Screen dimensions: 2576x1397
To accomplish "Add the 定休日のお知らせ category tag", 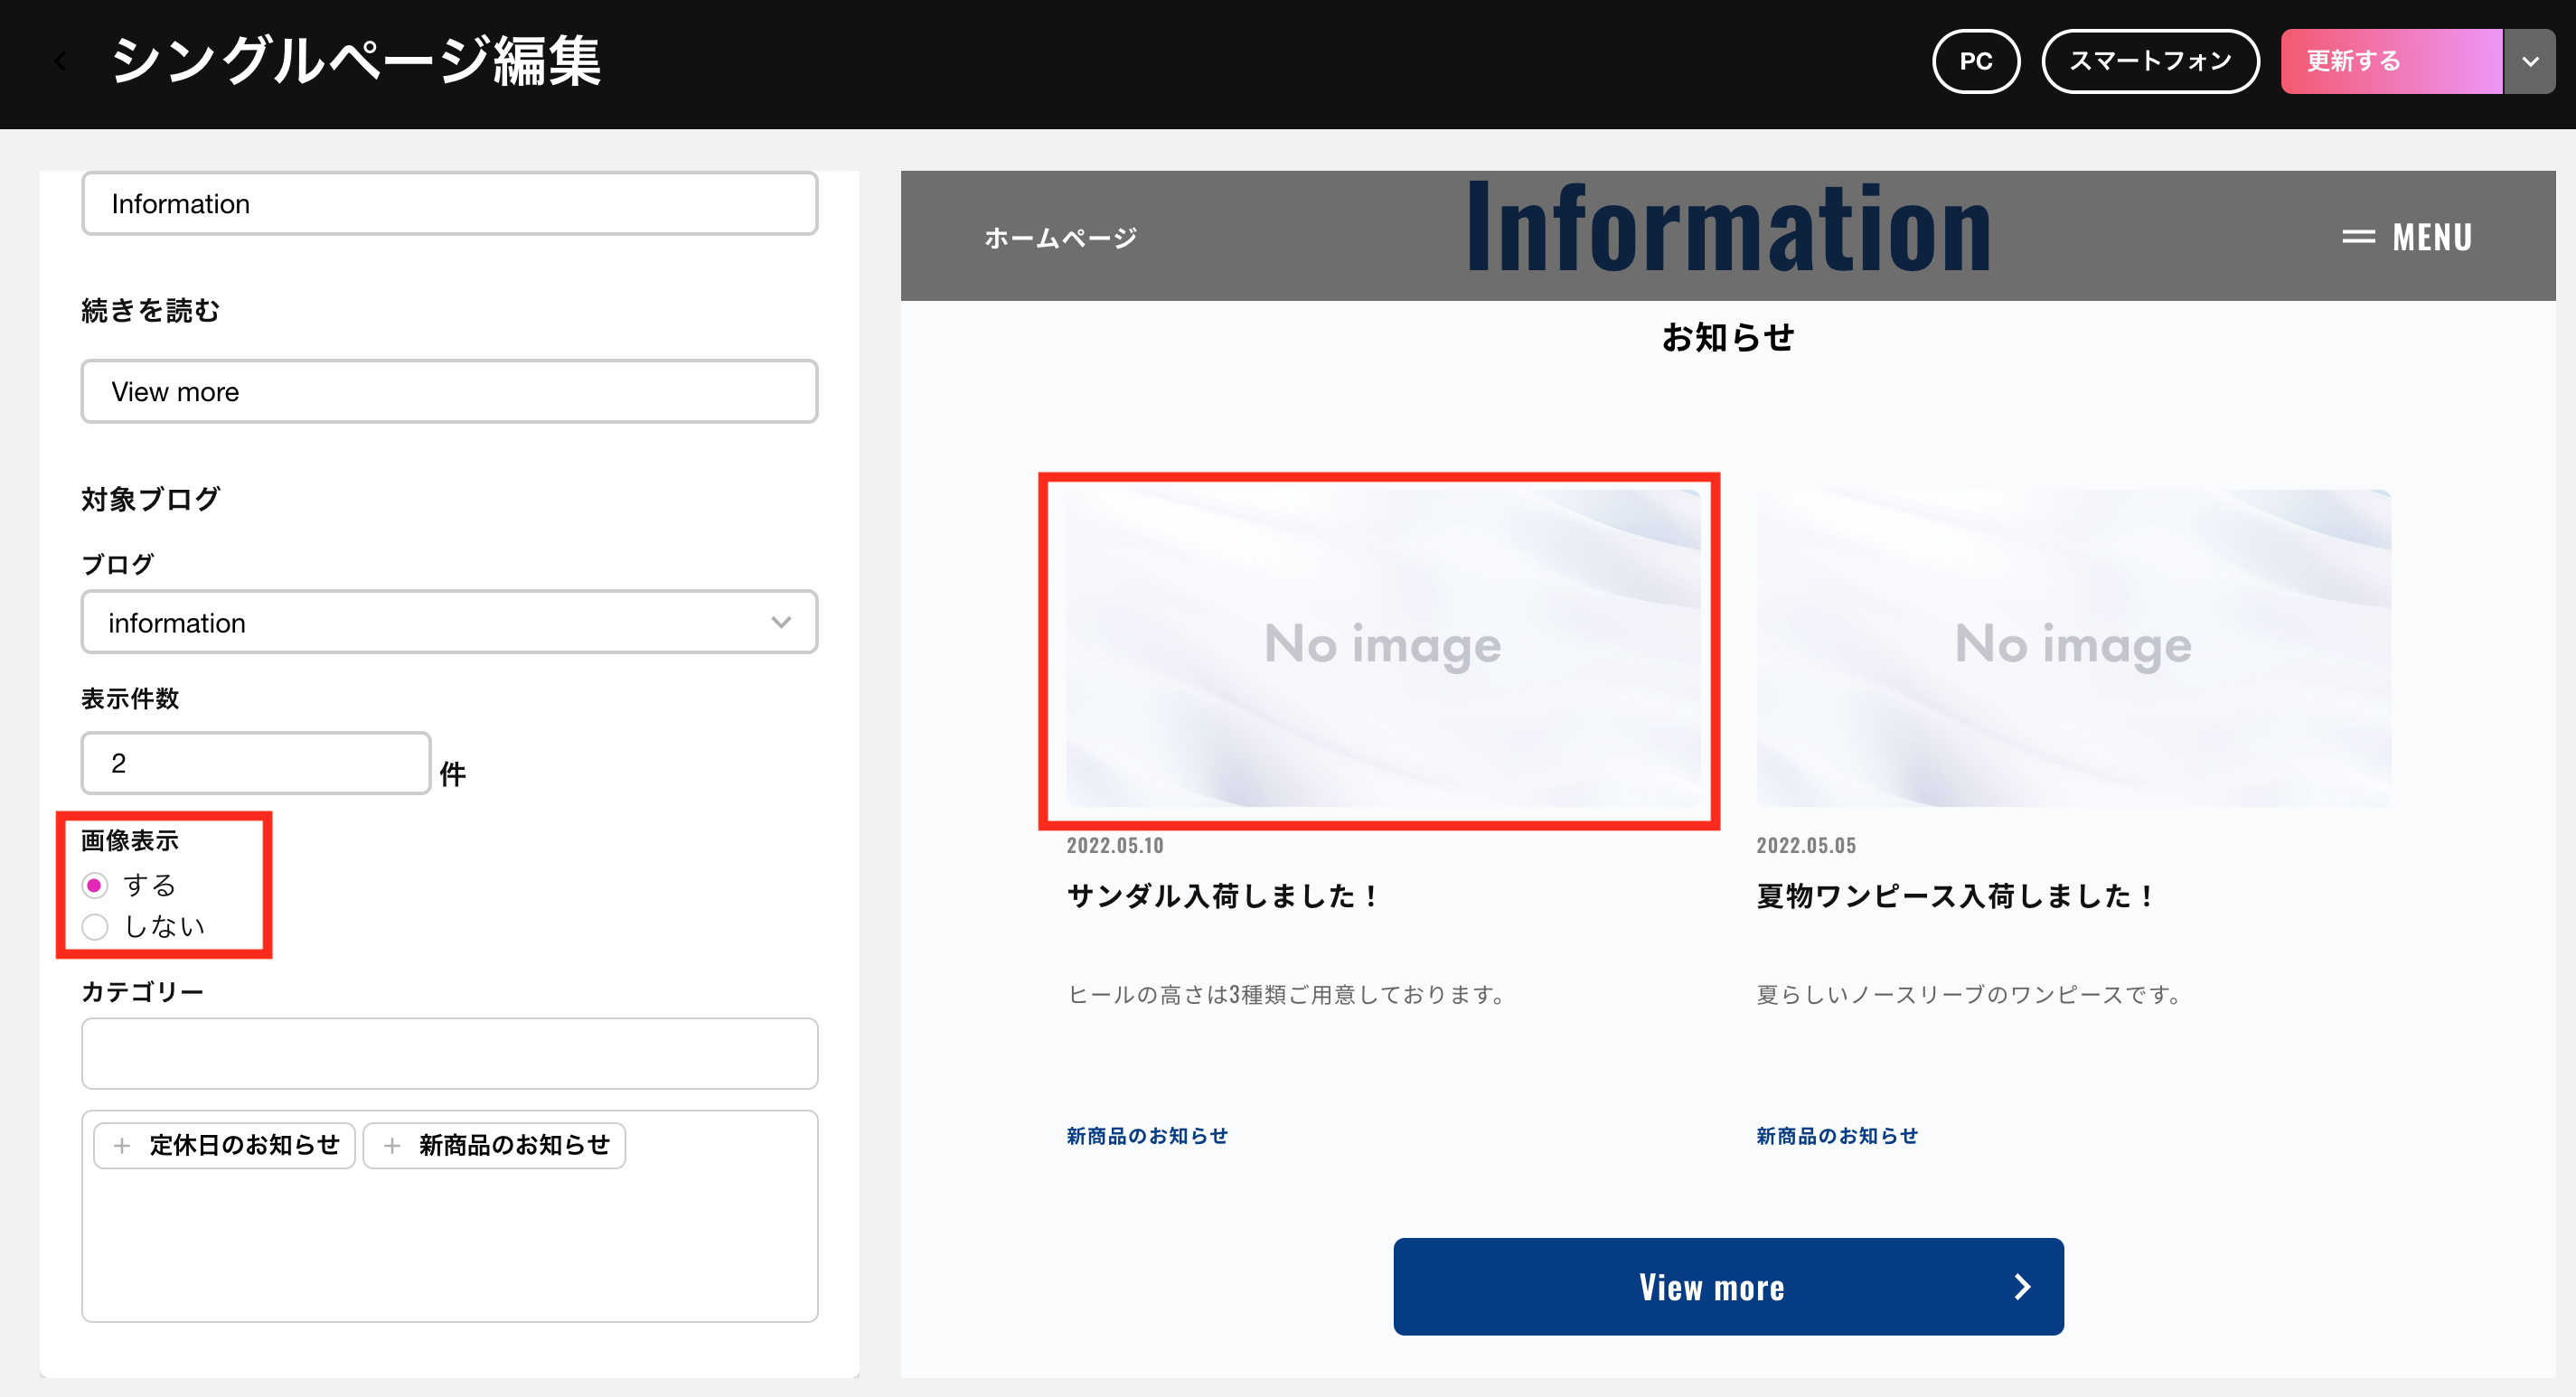I will (x=224, y=1145).
